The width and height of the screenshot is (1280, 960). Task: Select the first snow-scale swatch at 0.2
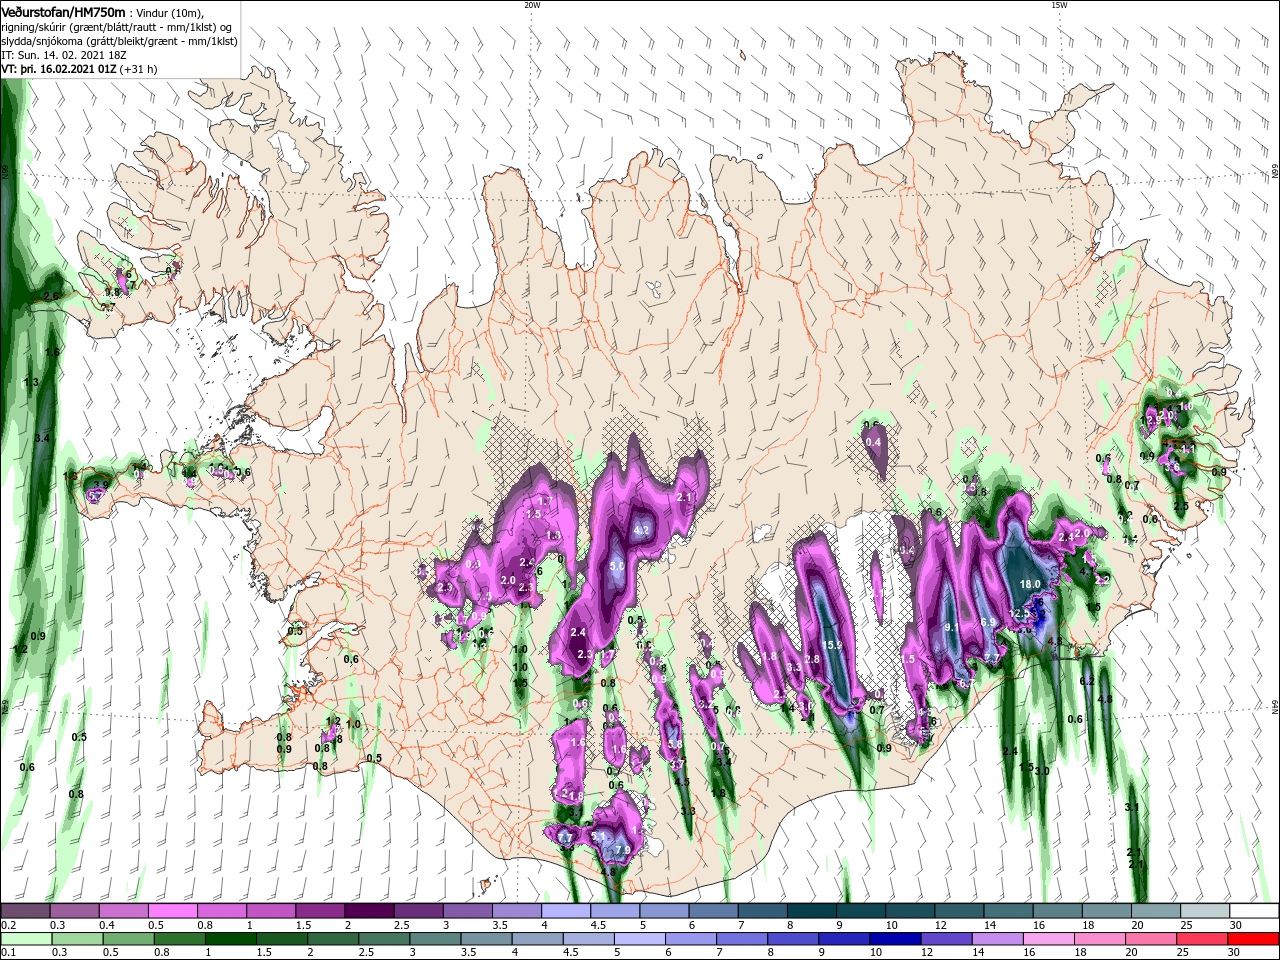coord(25,911)
